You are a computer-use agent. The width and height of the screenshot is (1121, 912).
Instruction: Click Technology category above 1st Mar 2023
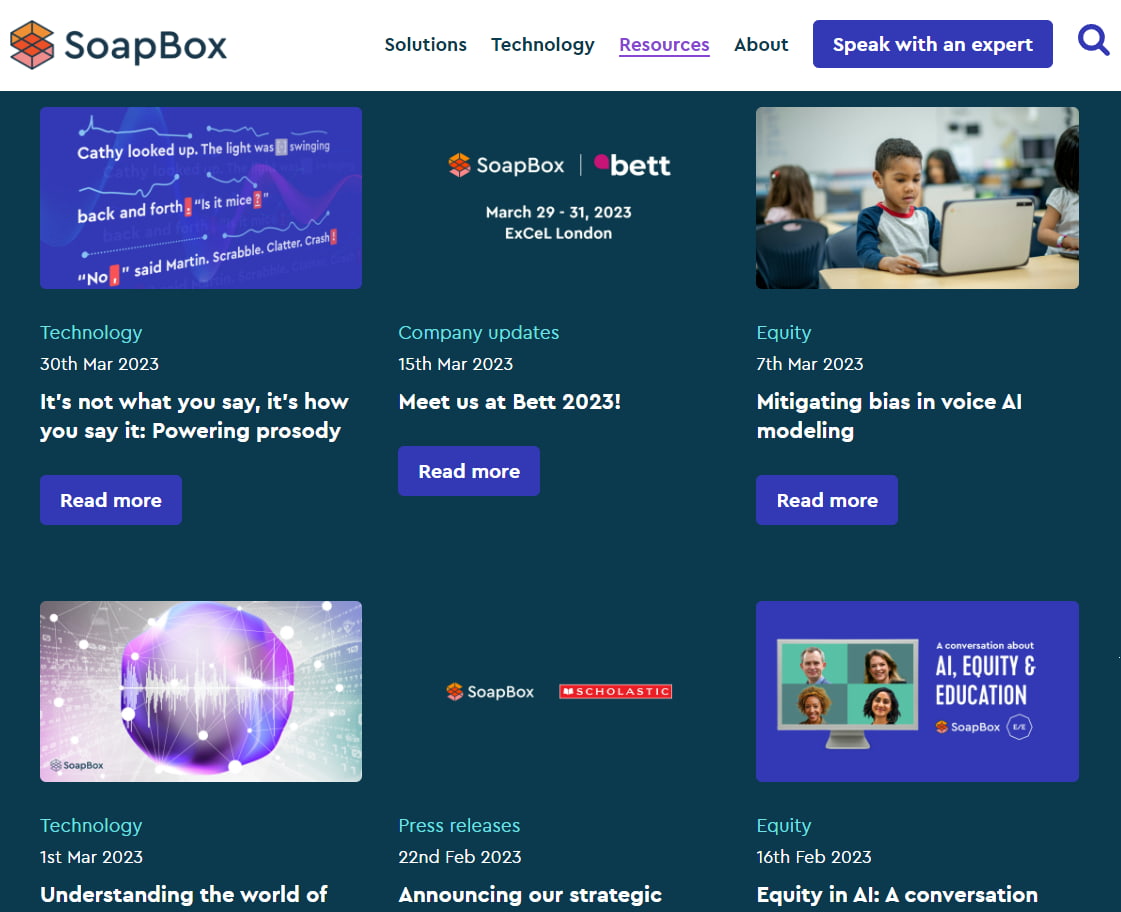91,826
